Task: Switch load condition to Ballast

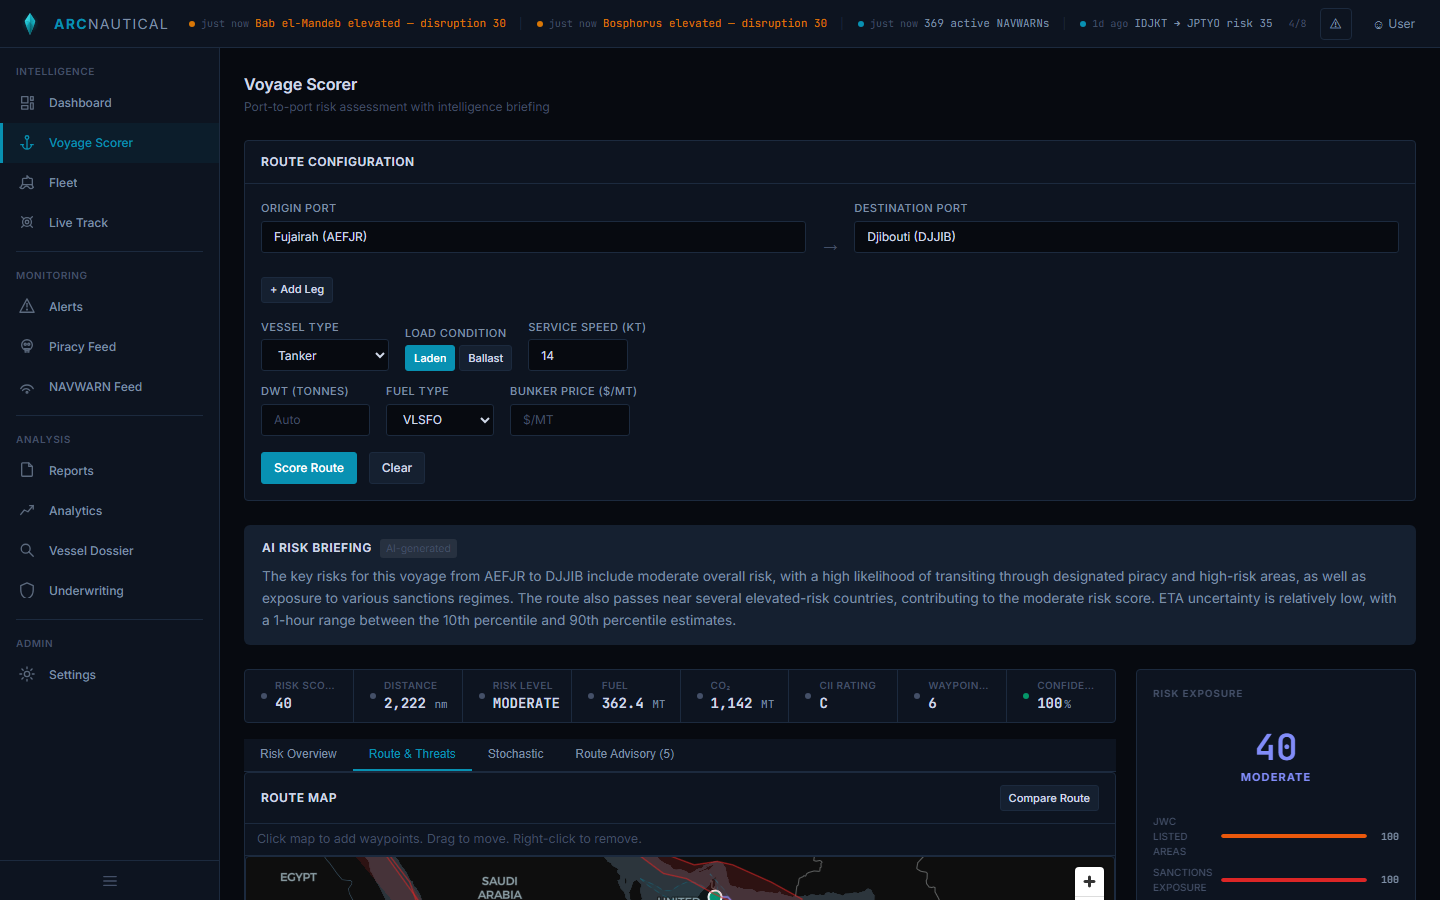Action: pos(485,358)
